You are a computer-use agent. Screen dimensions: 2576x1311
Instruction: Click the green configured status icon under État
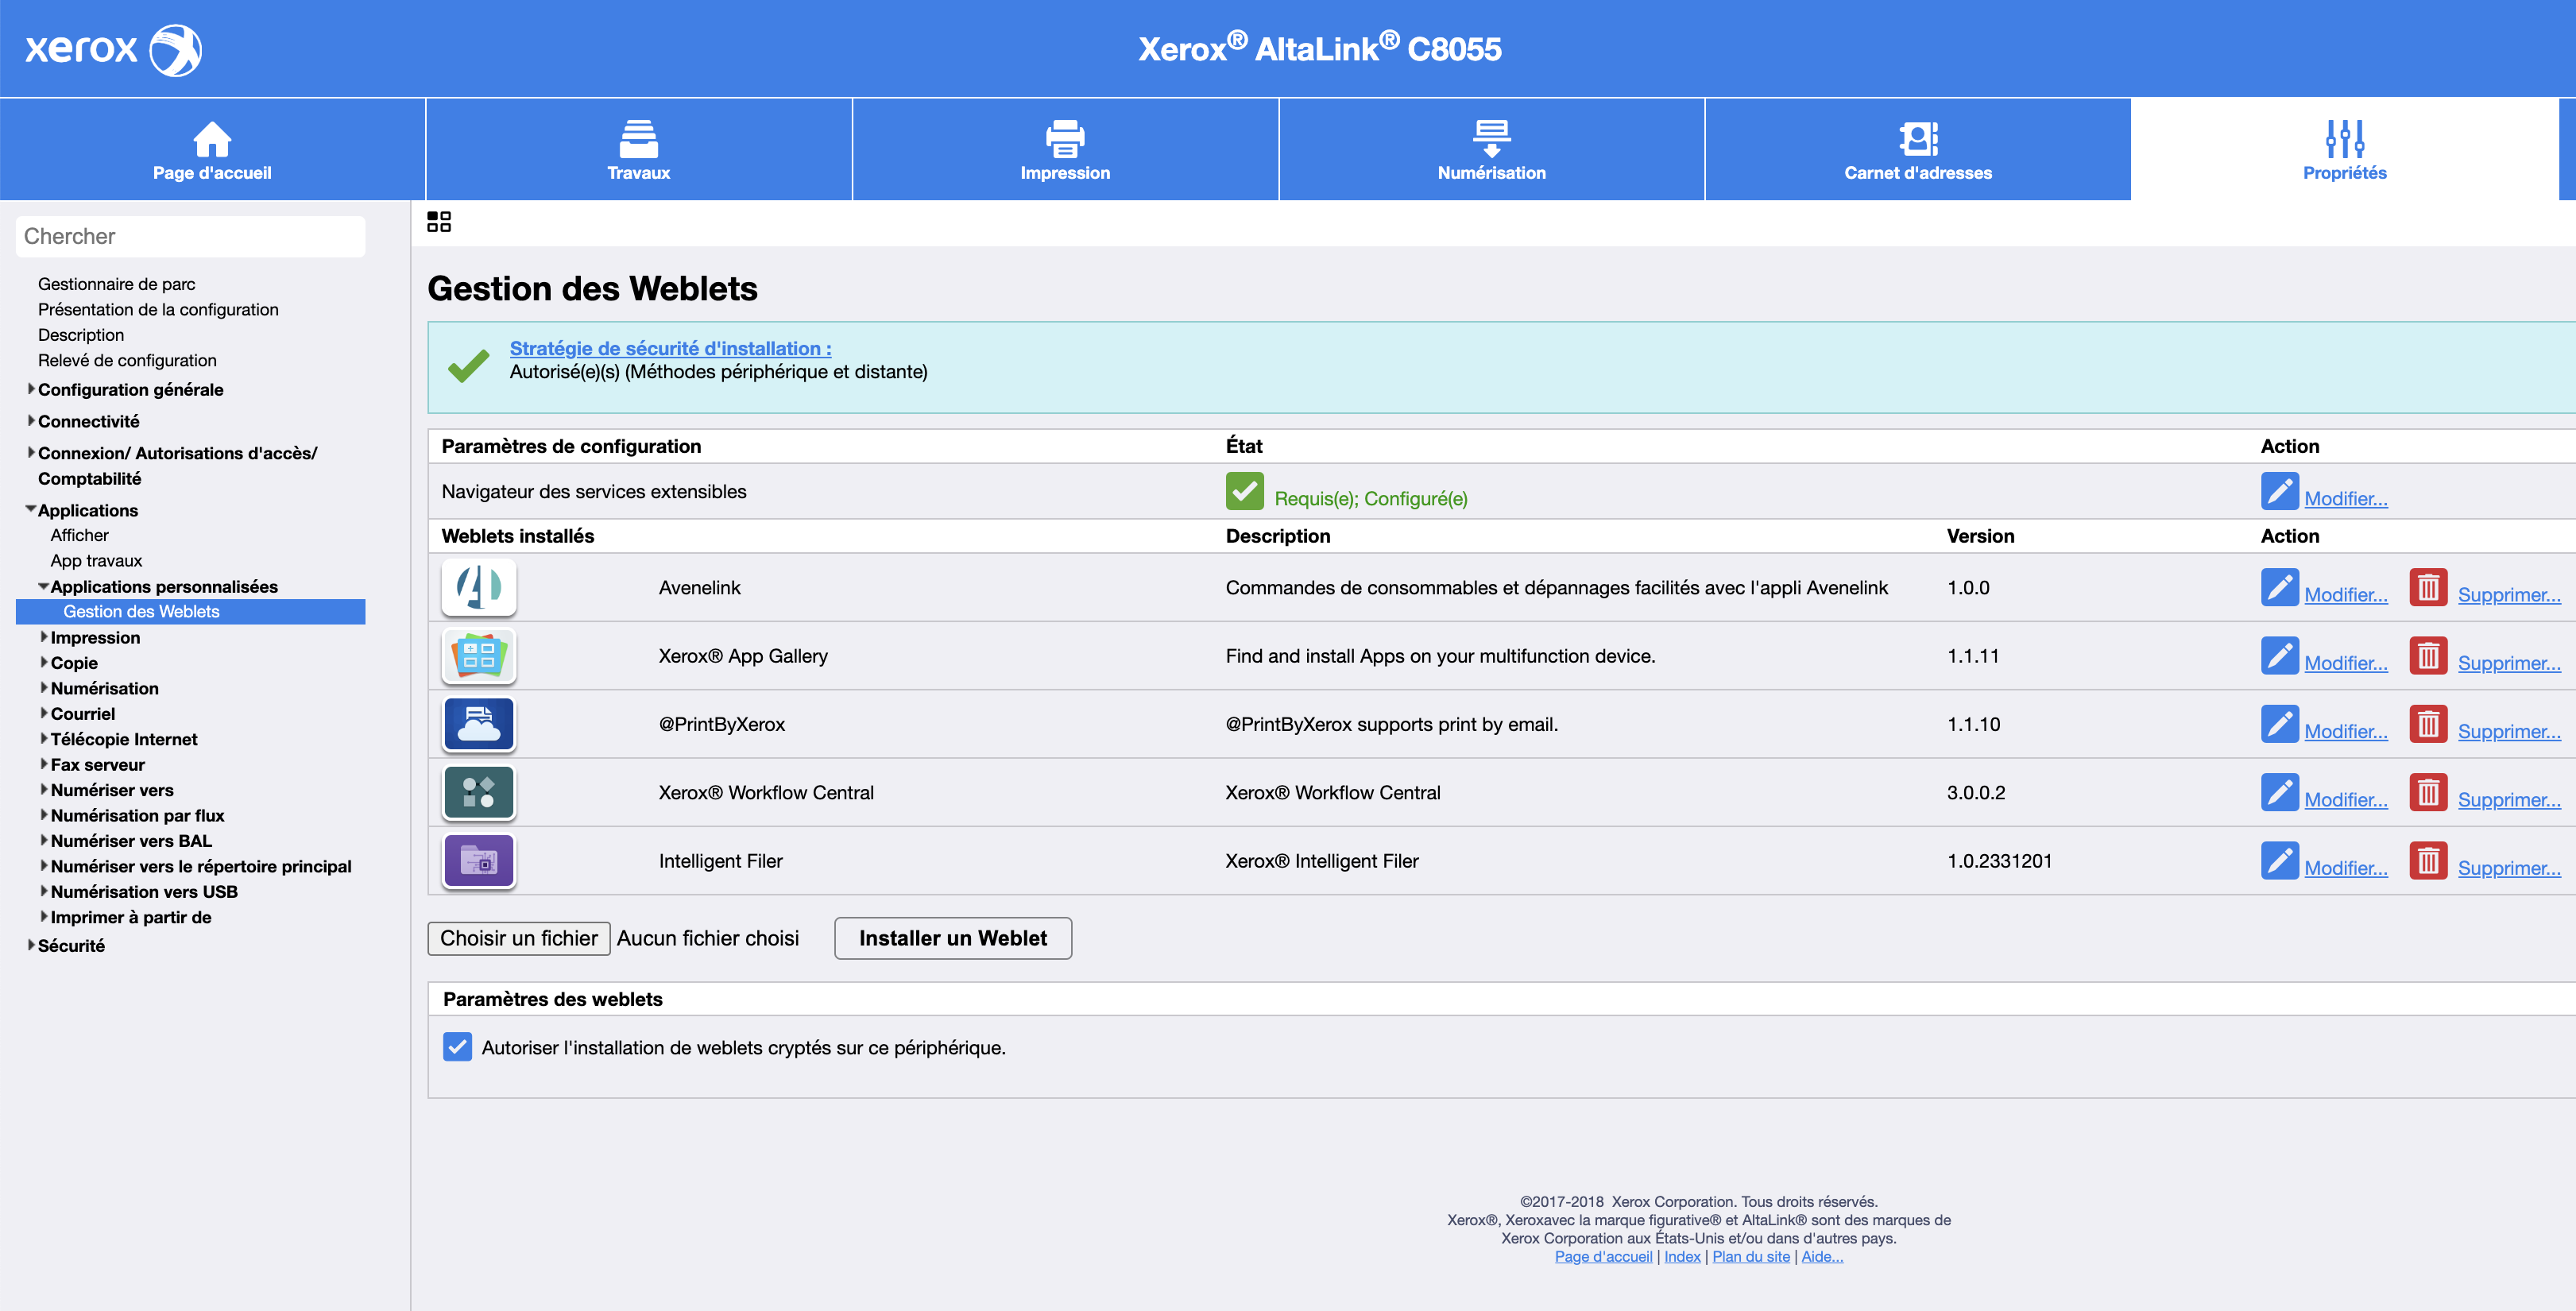(x=1244, y=491)
